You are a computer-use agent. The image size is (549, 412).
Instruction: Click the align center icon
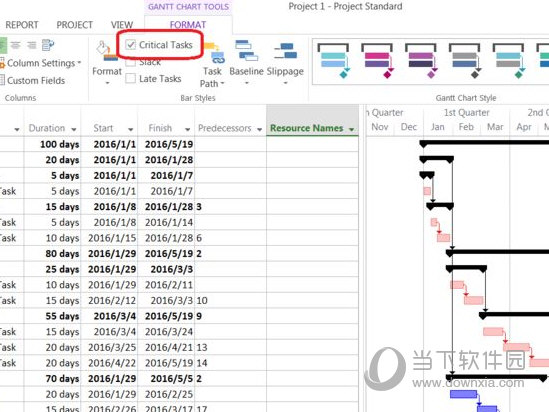point(15,45)
